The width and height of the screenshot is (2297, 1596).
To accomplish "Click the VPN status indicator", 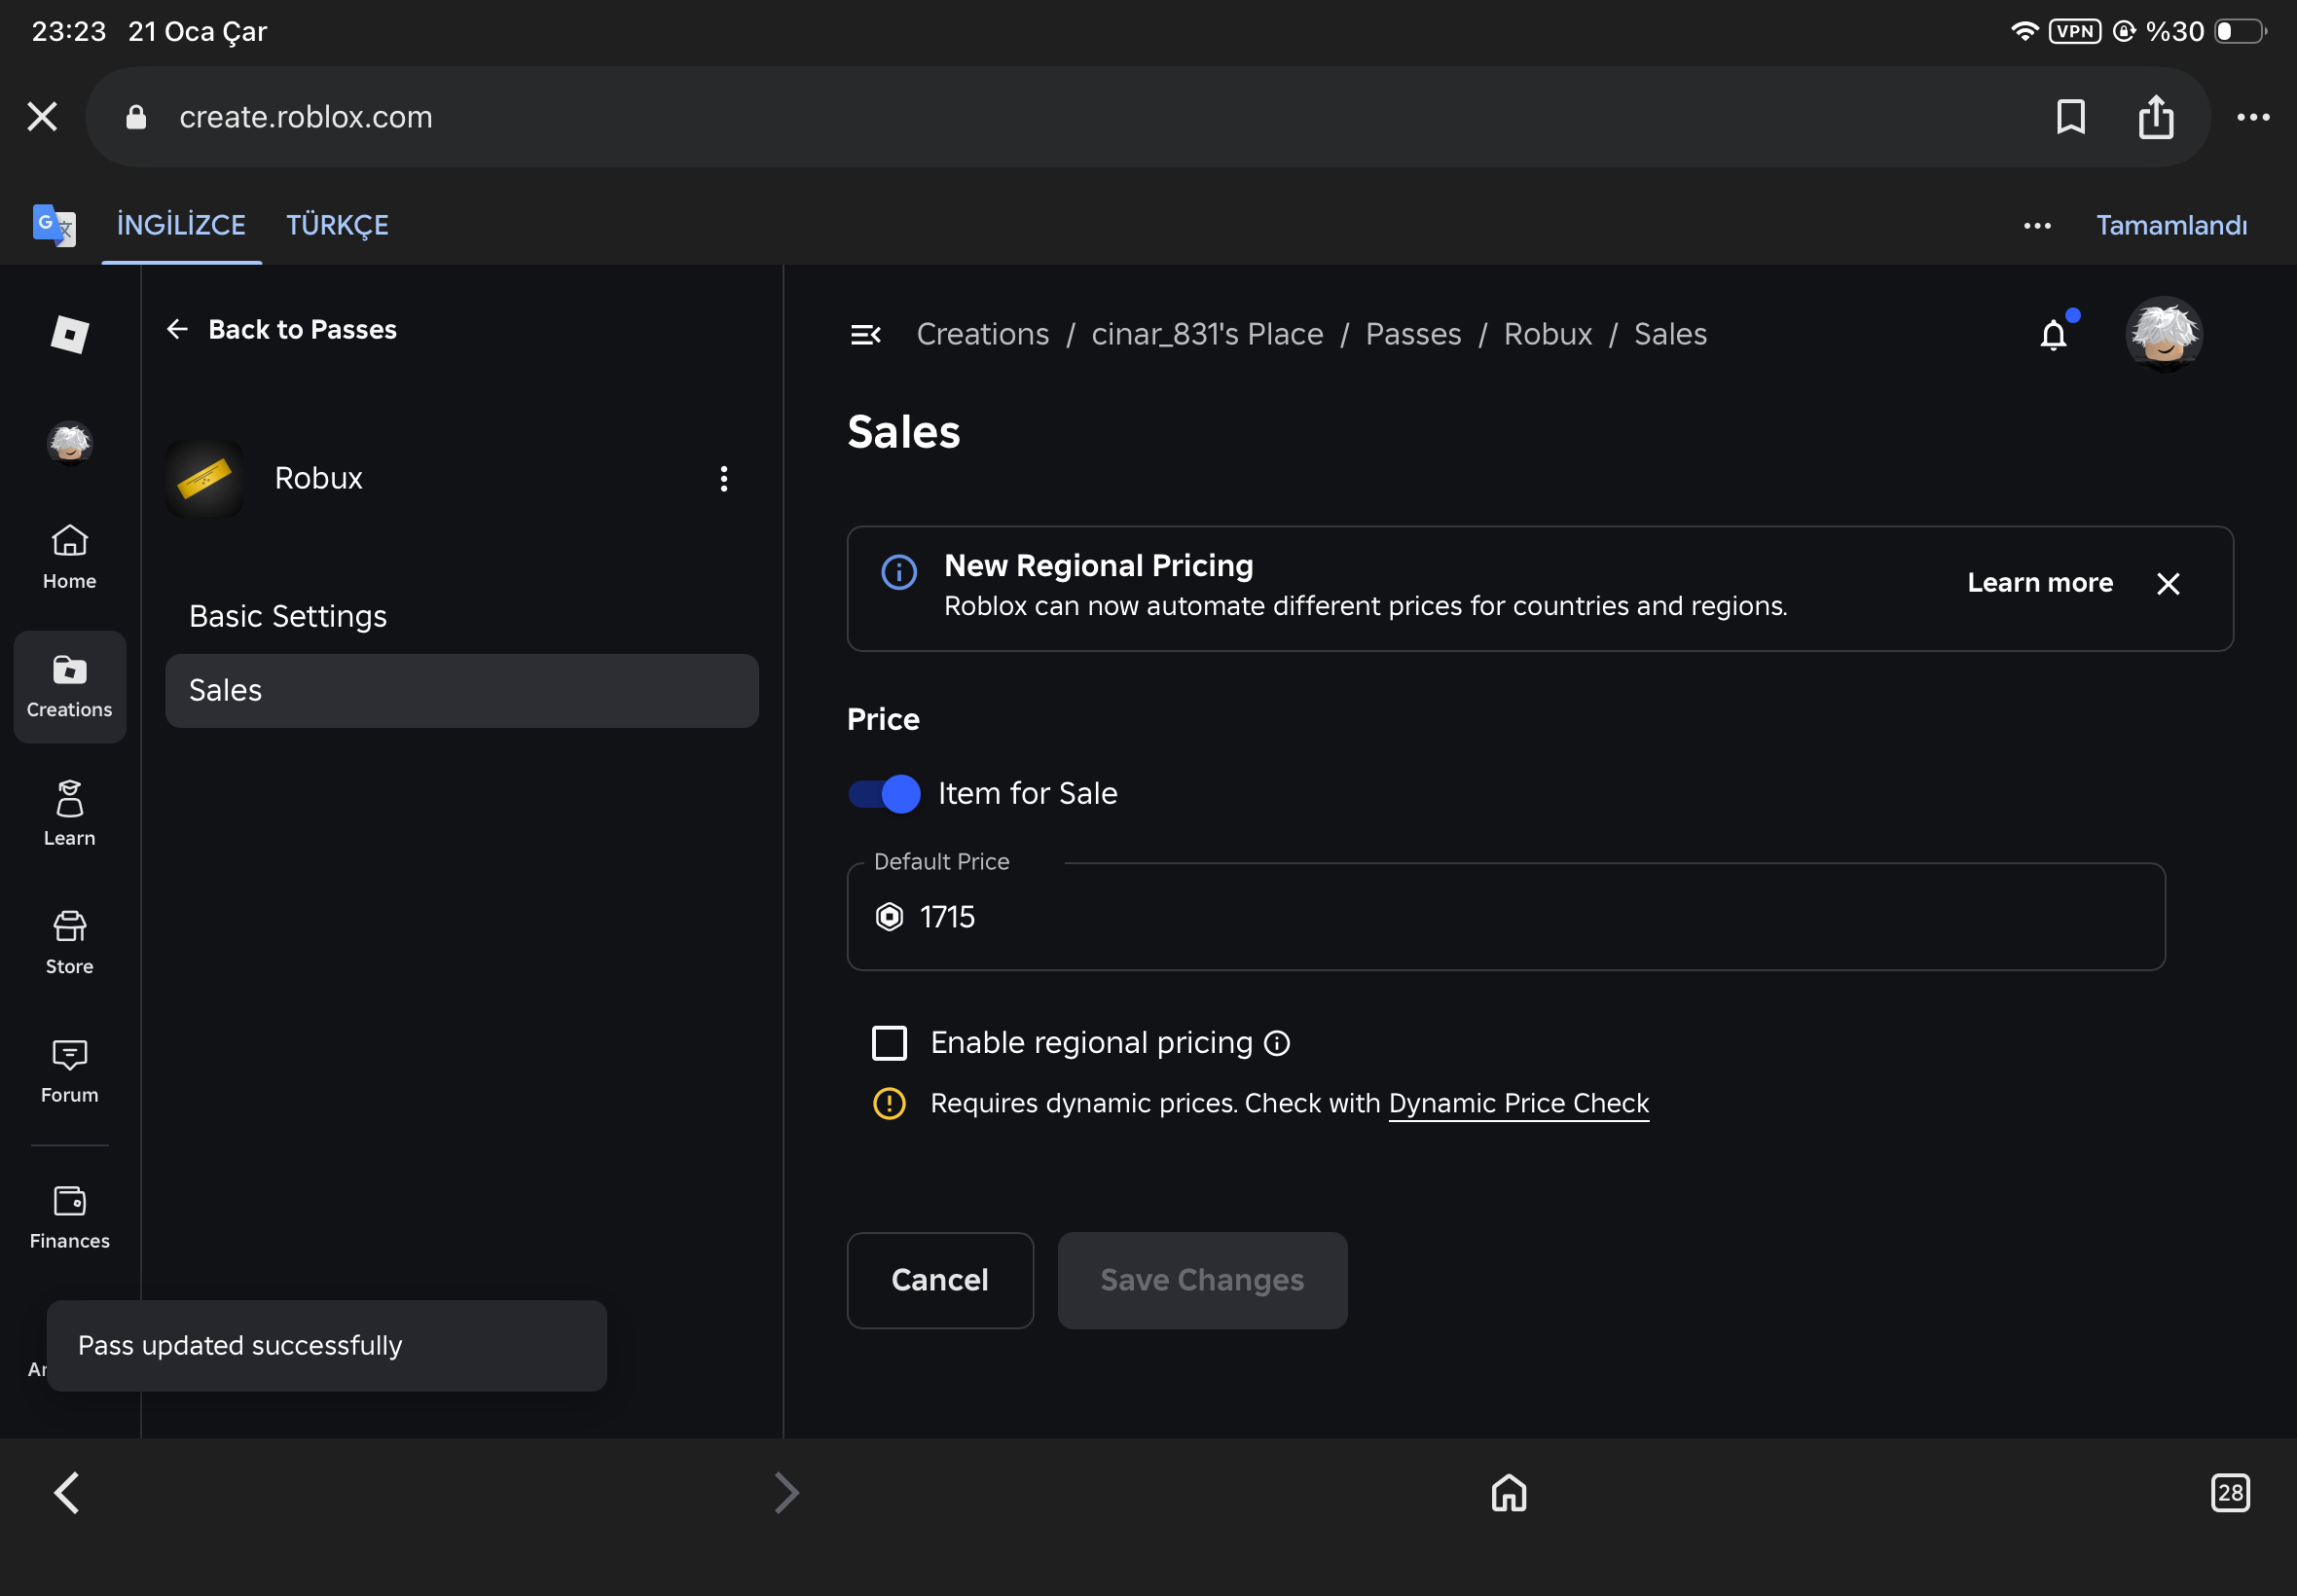I will coord(2075,31).
